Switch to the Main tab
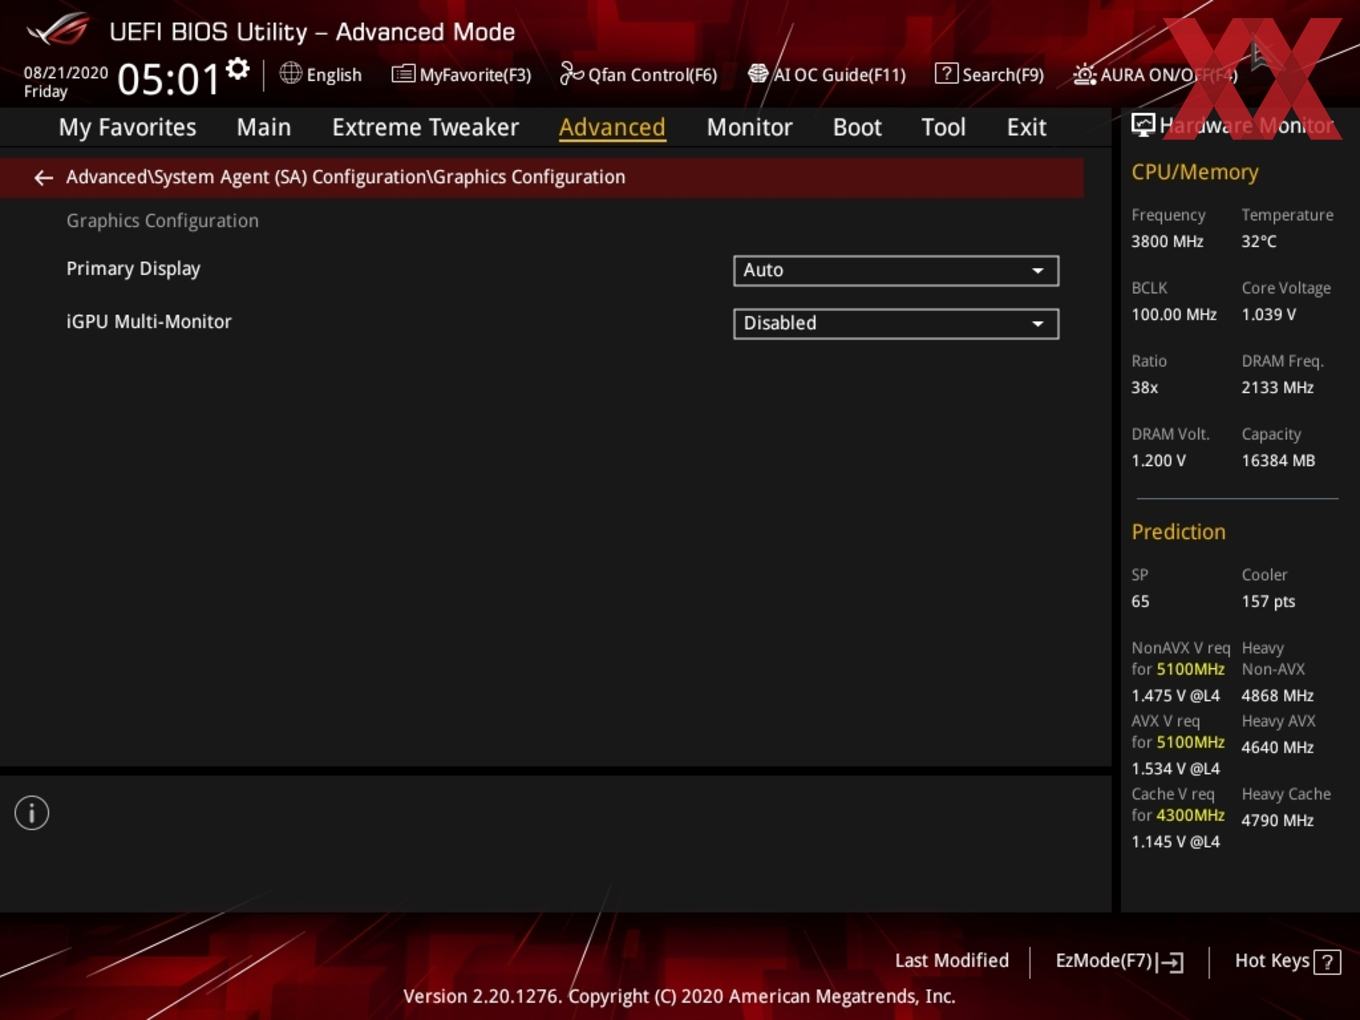Viewport: 1360px width, 1020px height. pyautogui.click(x=264, y=127)
